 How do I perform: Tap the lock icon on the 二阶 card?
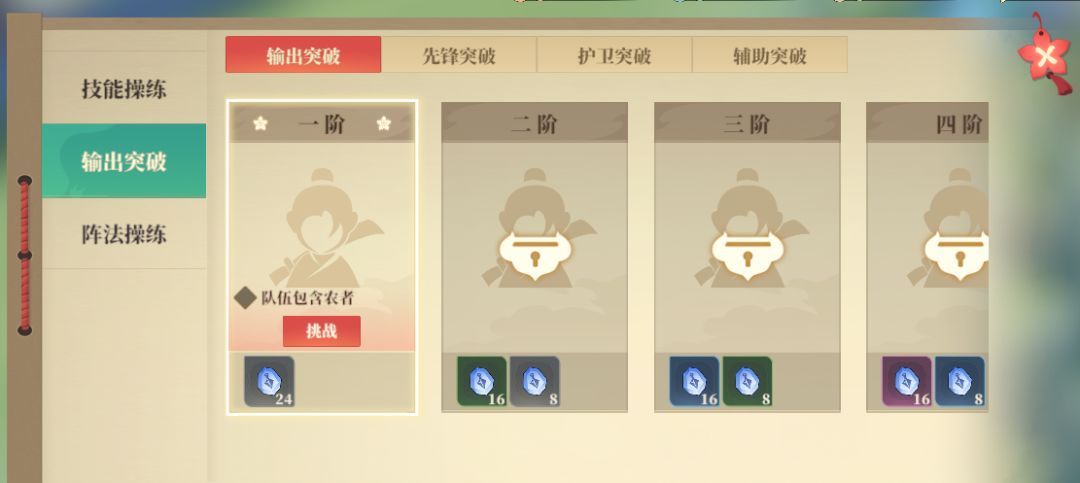pos(534,255)
